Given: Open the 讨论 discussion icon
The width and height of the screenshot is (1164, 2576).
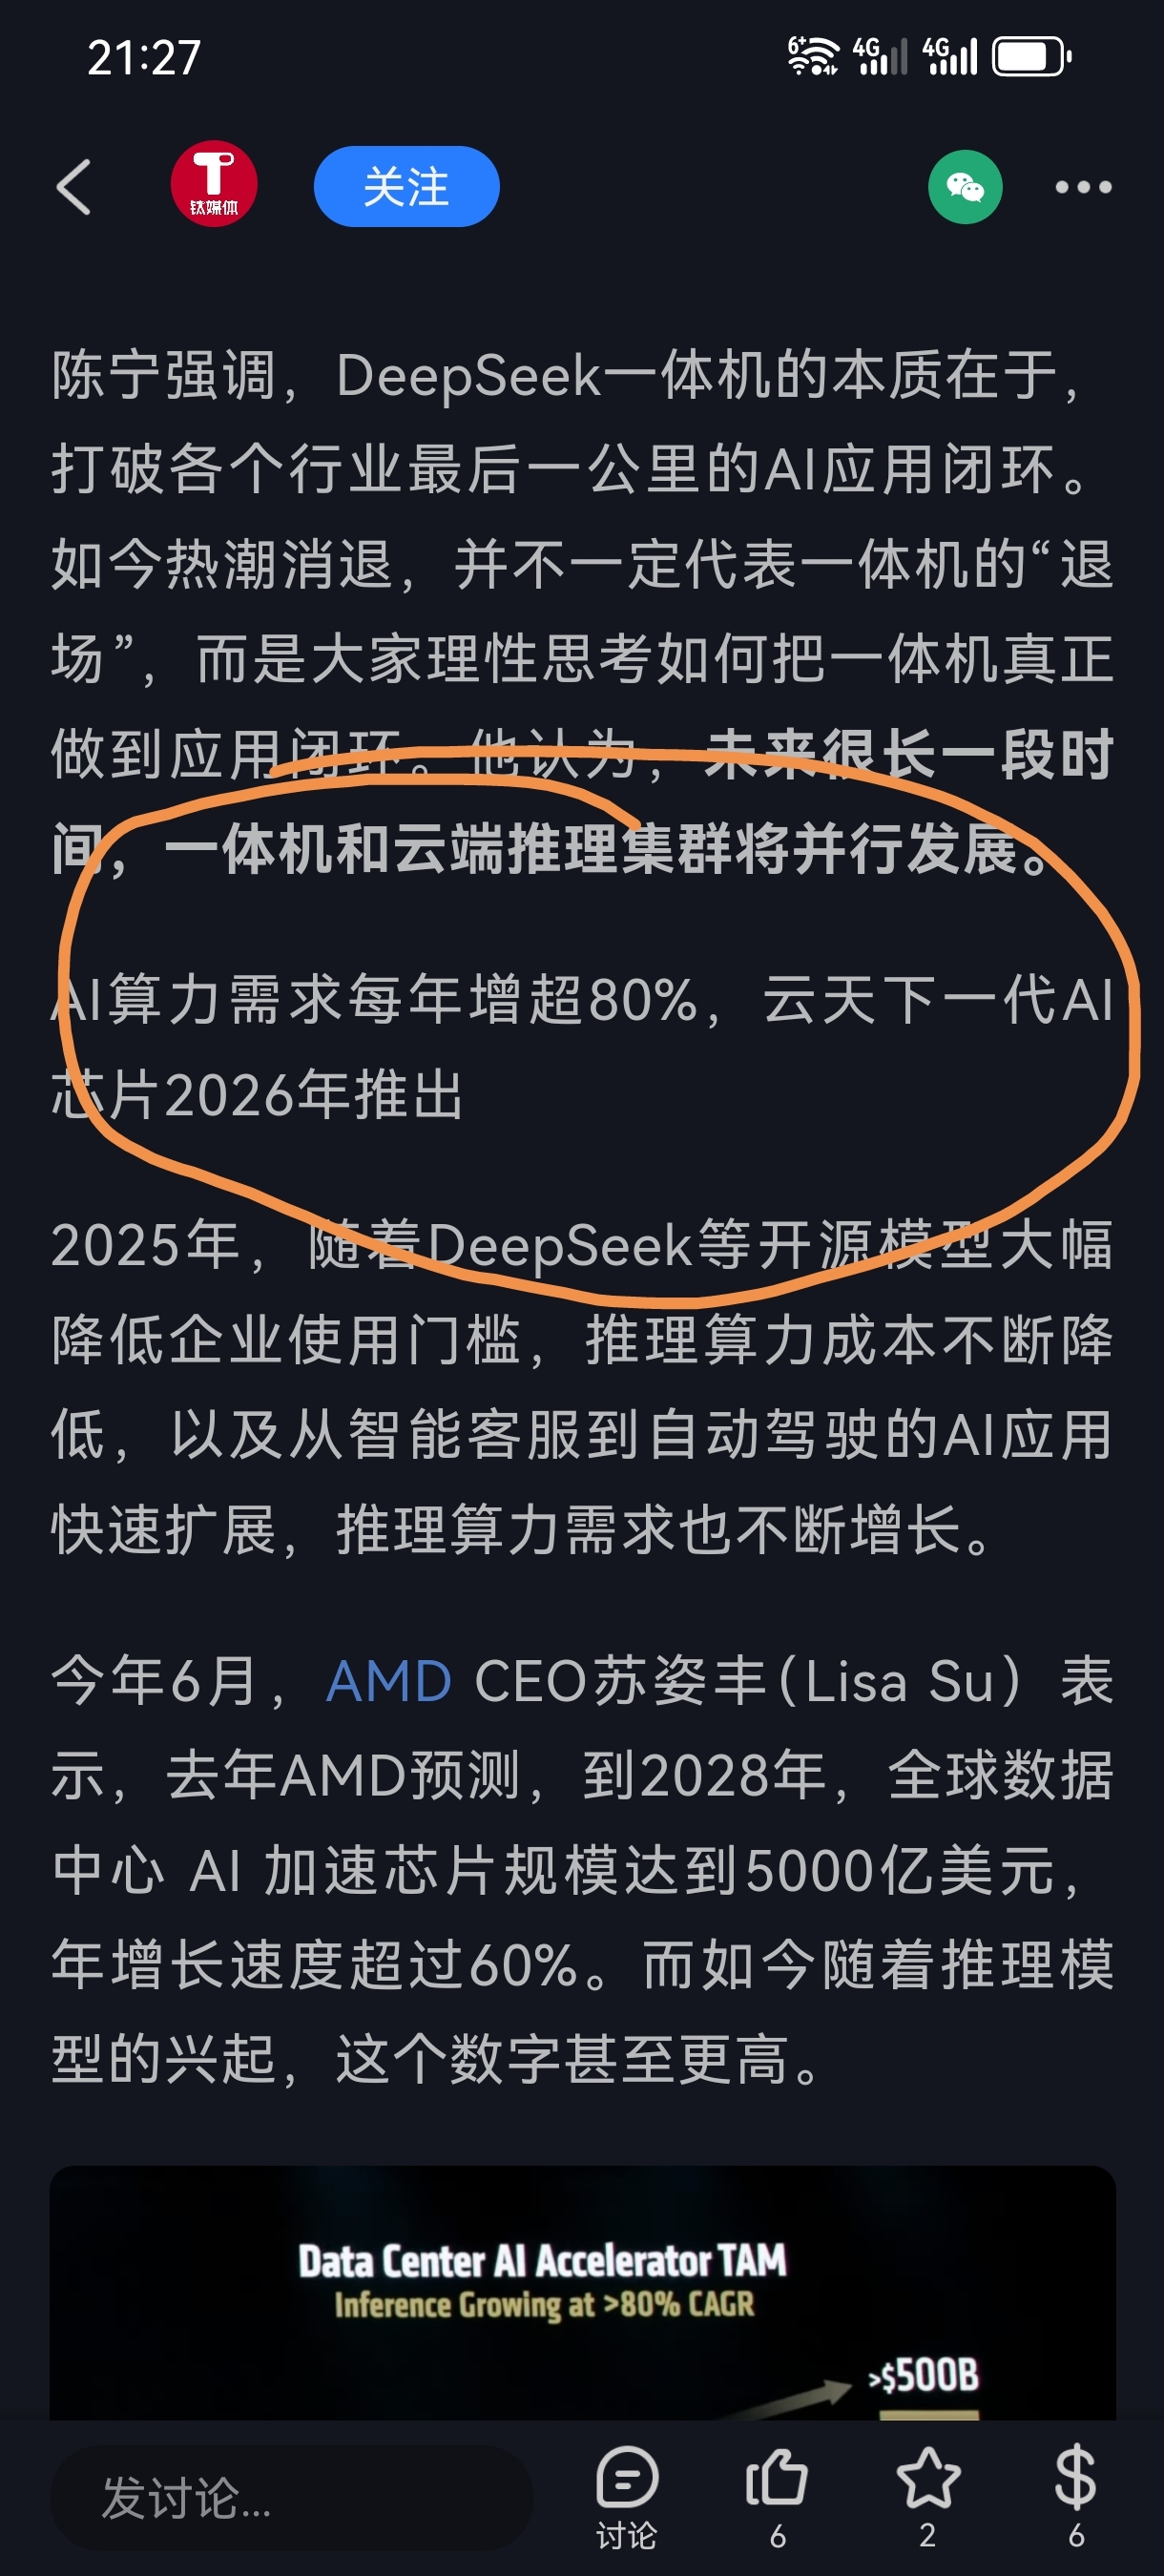Looking at the screenshot, I should coord(627,2497).
